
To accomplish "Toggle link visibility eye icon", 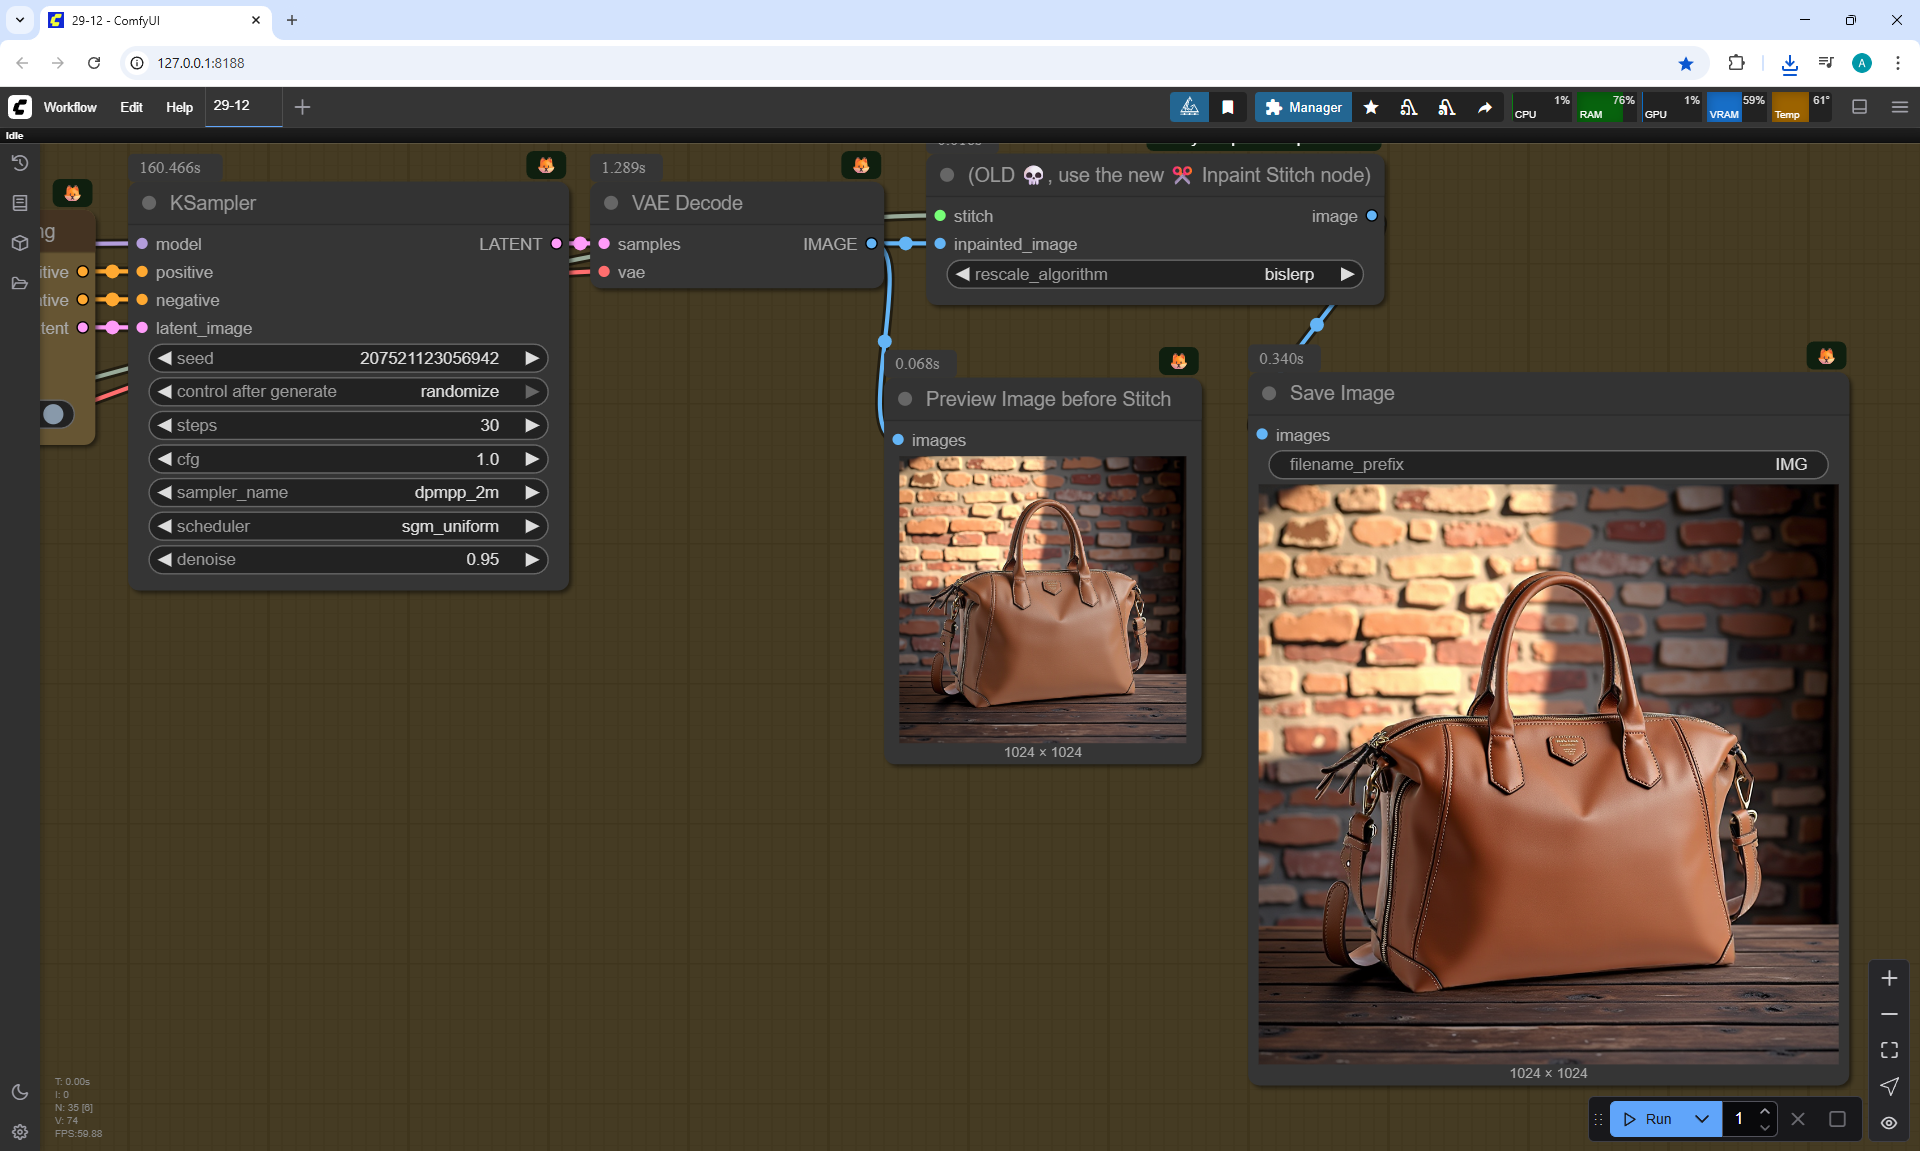I will pos(1889,1123).
